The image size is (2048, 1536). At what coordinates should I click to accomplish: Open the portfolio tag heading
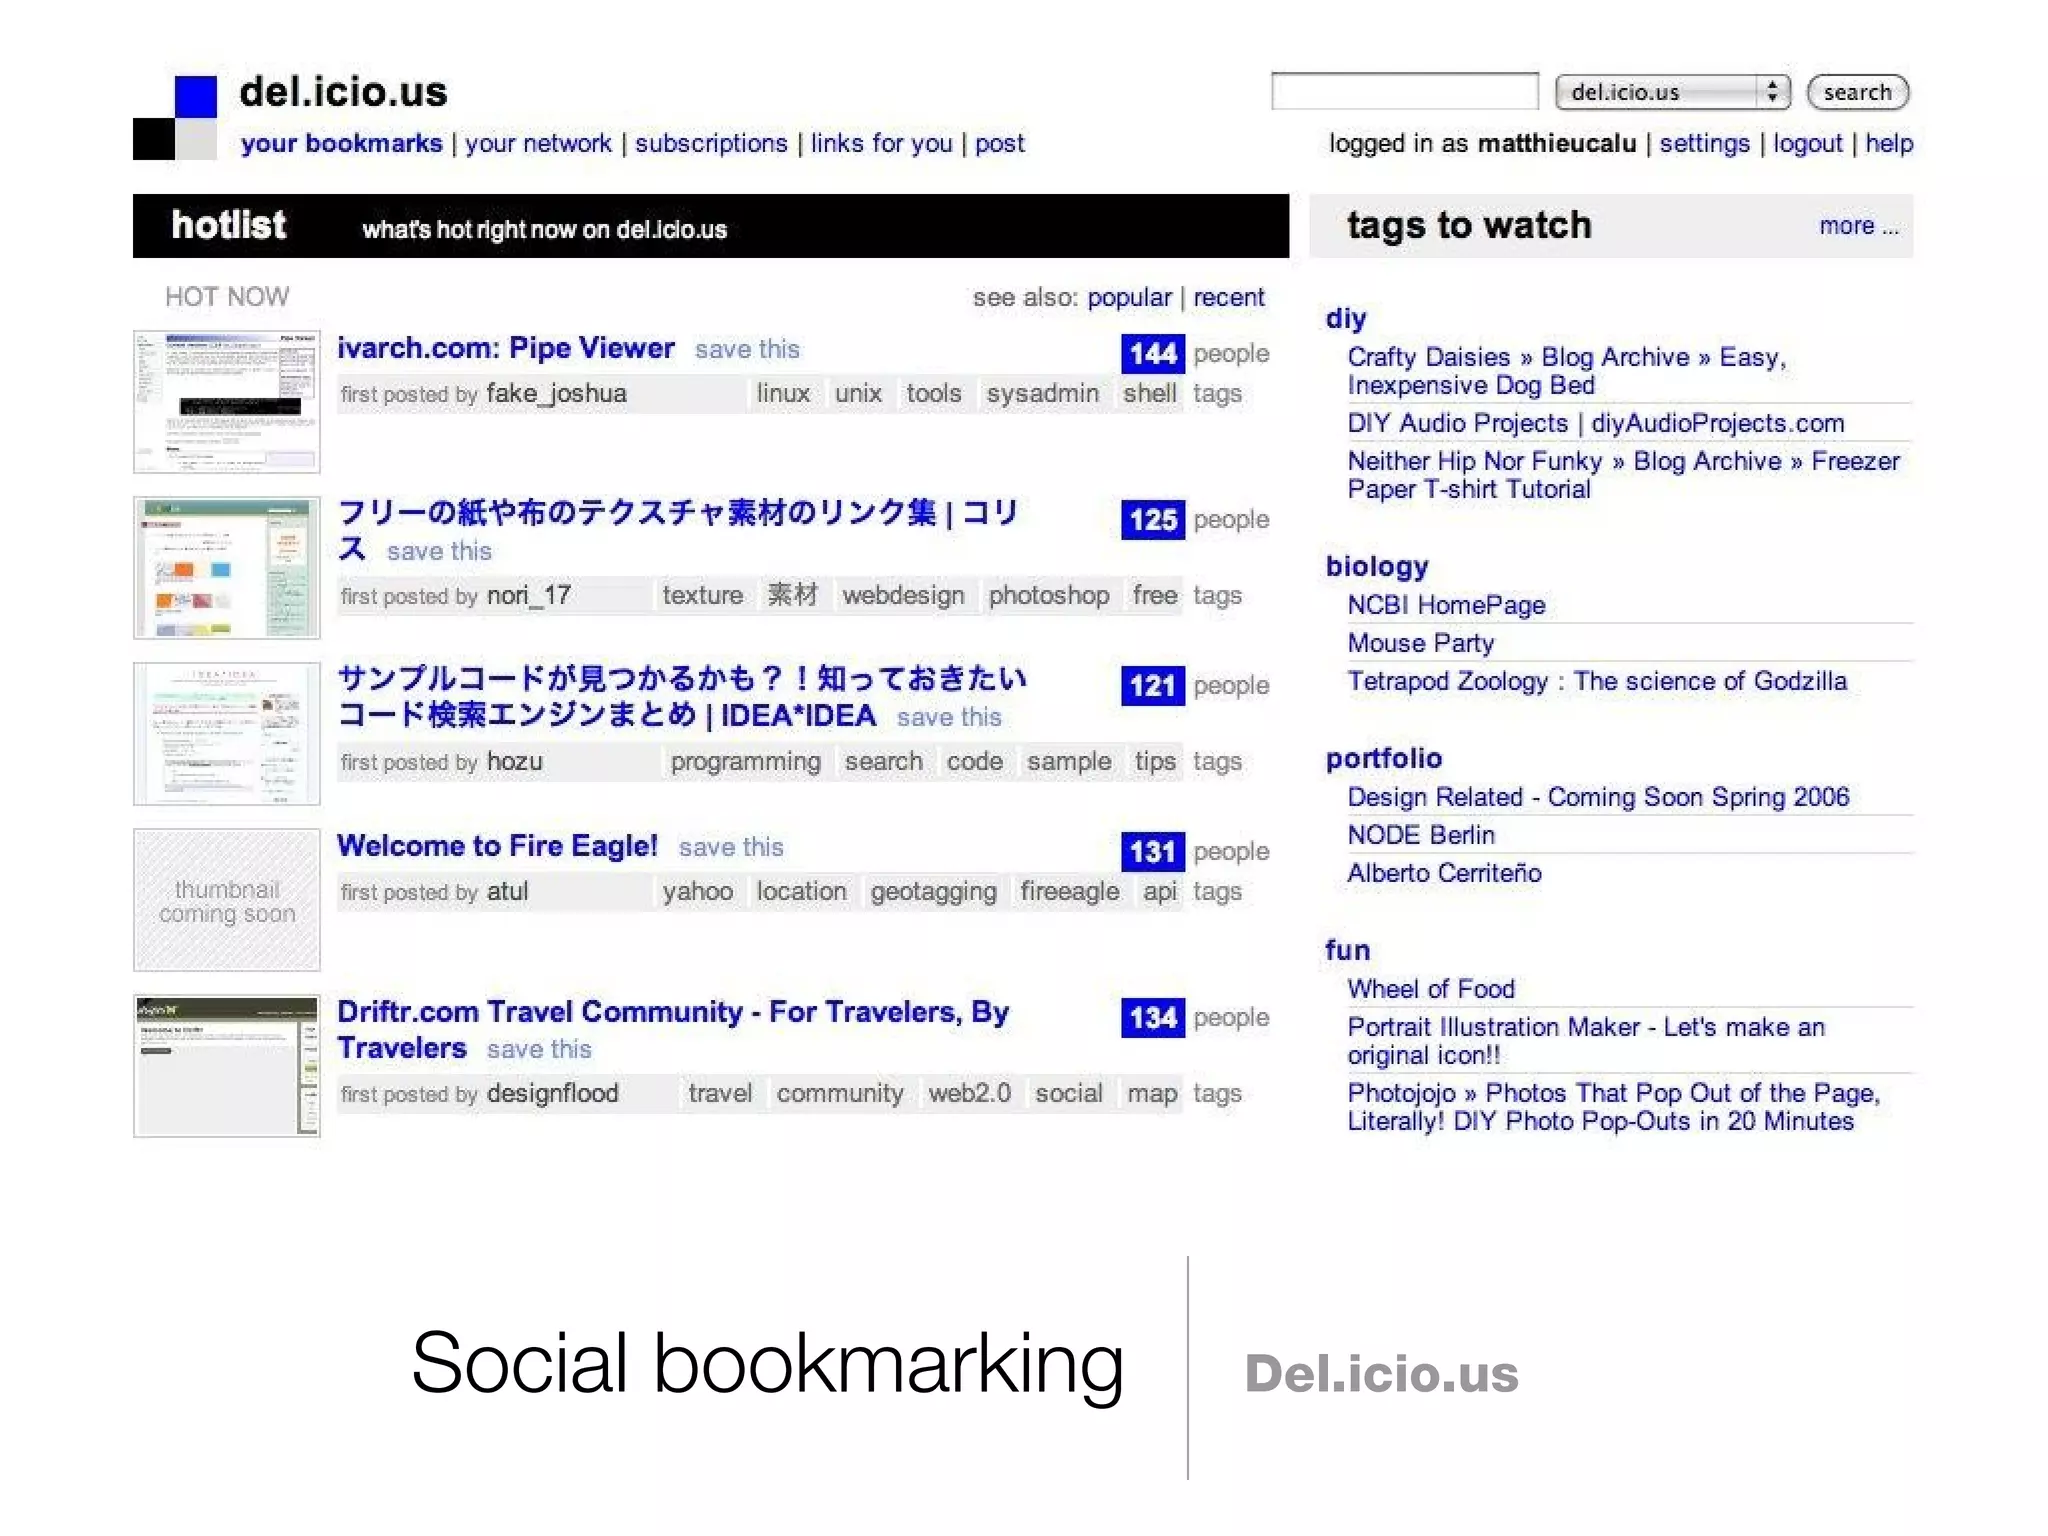1384,759
